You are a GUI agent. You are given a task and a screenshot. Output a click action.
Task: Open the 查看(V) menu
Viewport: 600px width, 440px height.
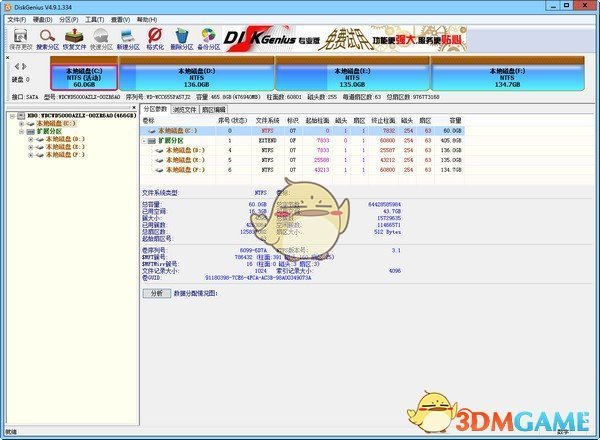(x=120, y=20)
